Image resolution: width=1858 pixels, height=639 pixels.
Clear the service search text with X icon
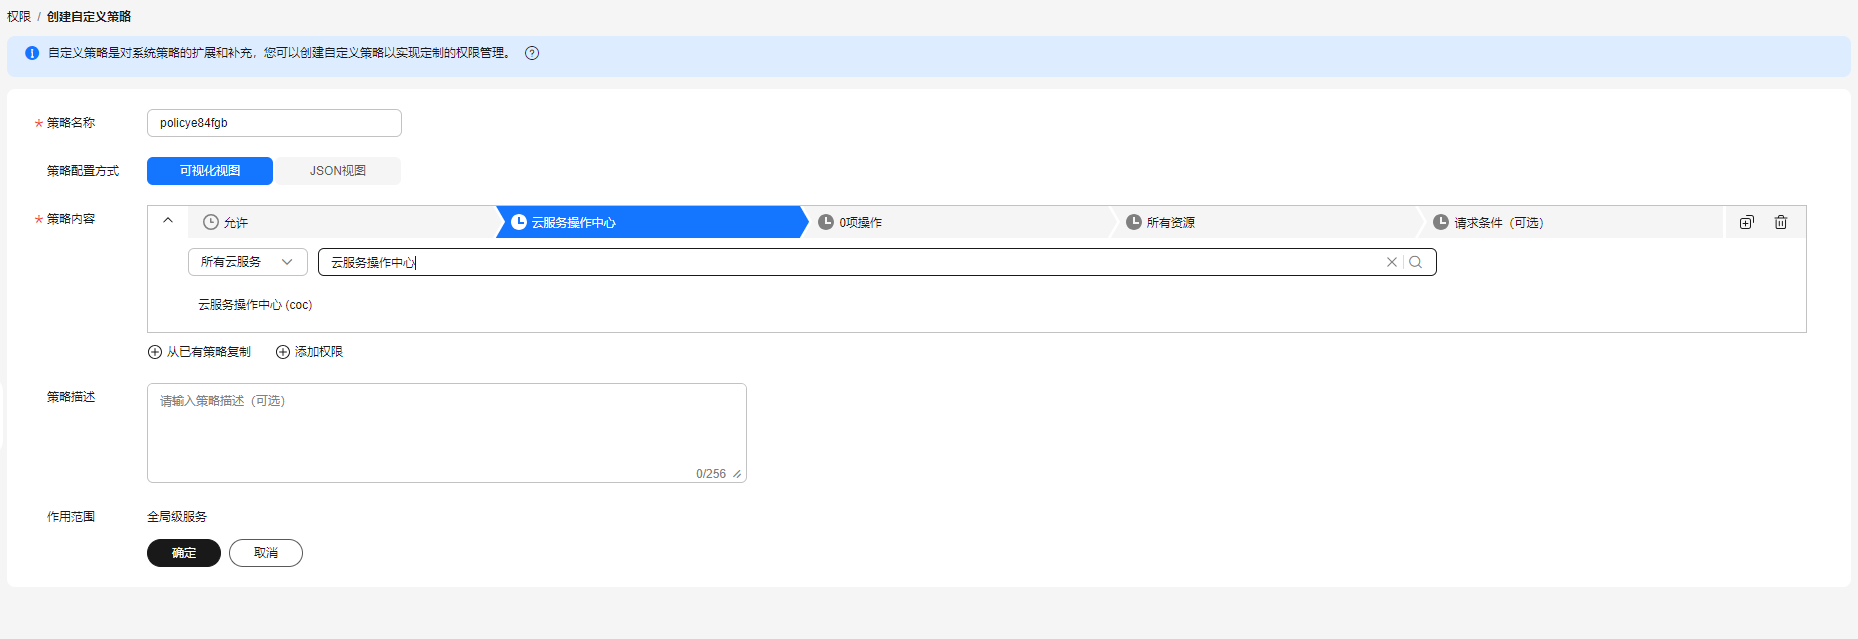(x=1391, y=262)
